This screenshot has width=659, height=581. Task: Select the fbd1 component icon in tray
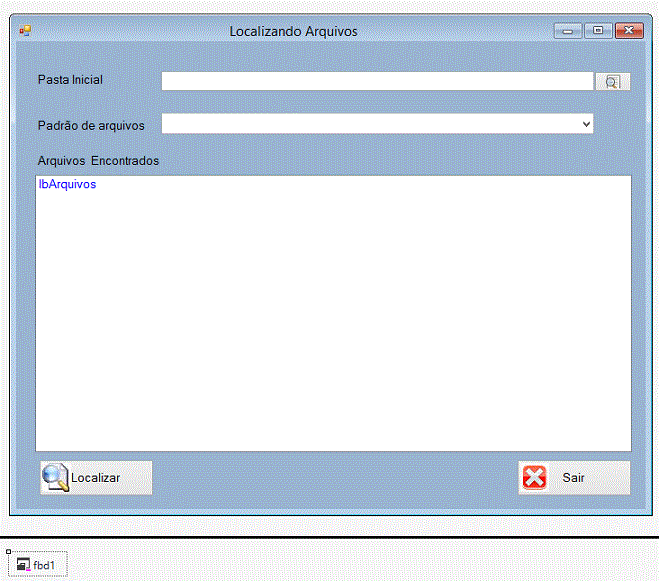23,565
